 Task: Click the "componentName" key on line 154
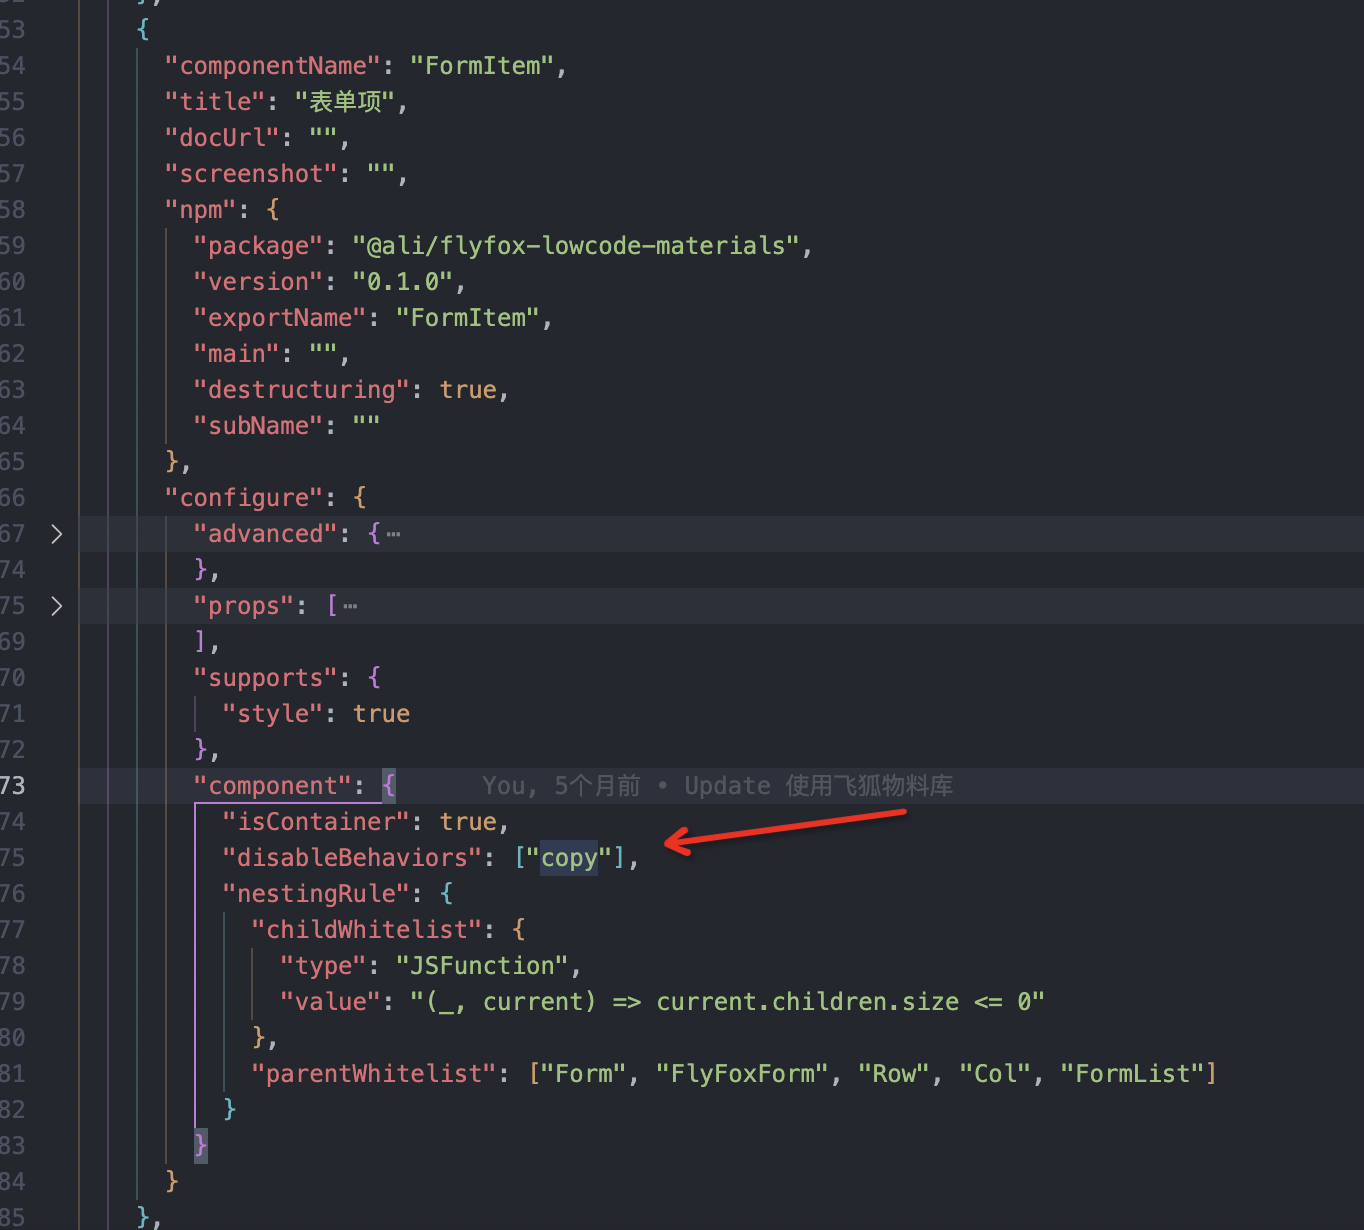pyautogui.click(x=270, y=65)
